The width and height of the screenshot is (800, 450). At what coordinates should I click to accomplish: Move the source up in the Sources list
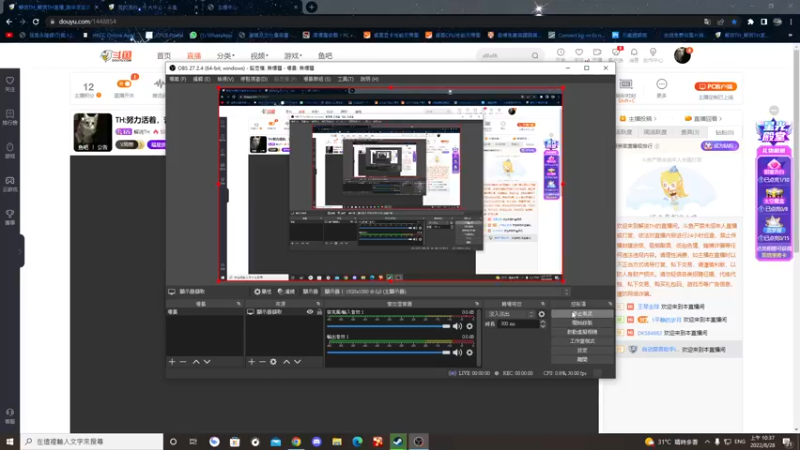[x=286, y=362]
